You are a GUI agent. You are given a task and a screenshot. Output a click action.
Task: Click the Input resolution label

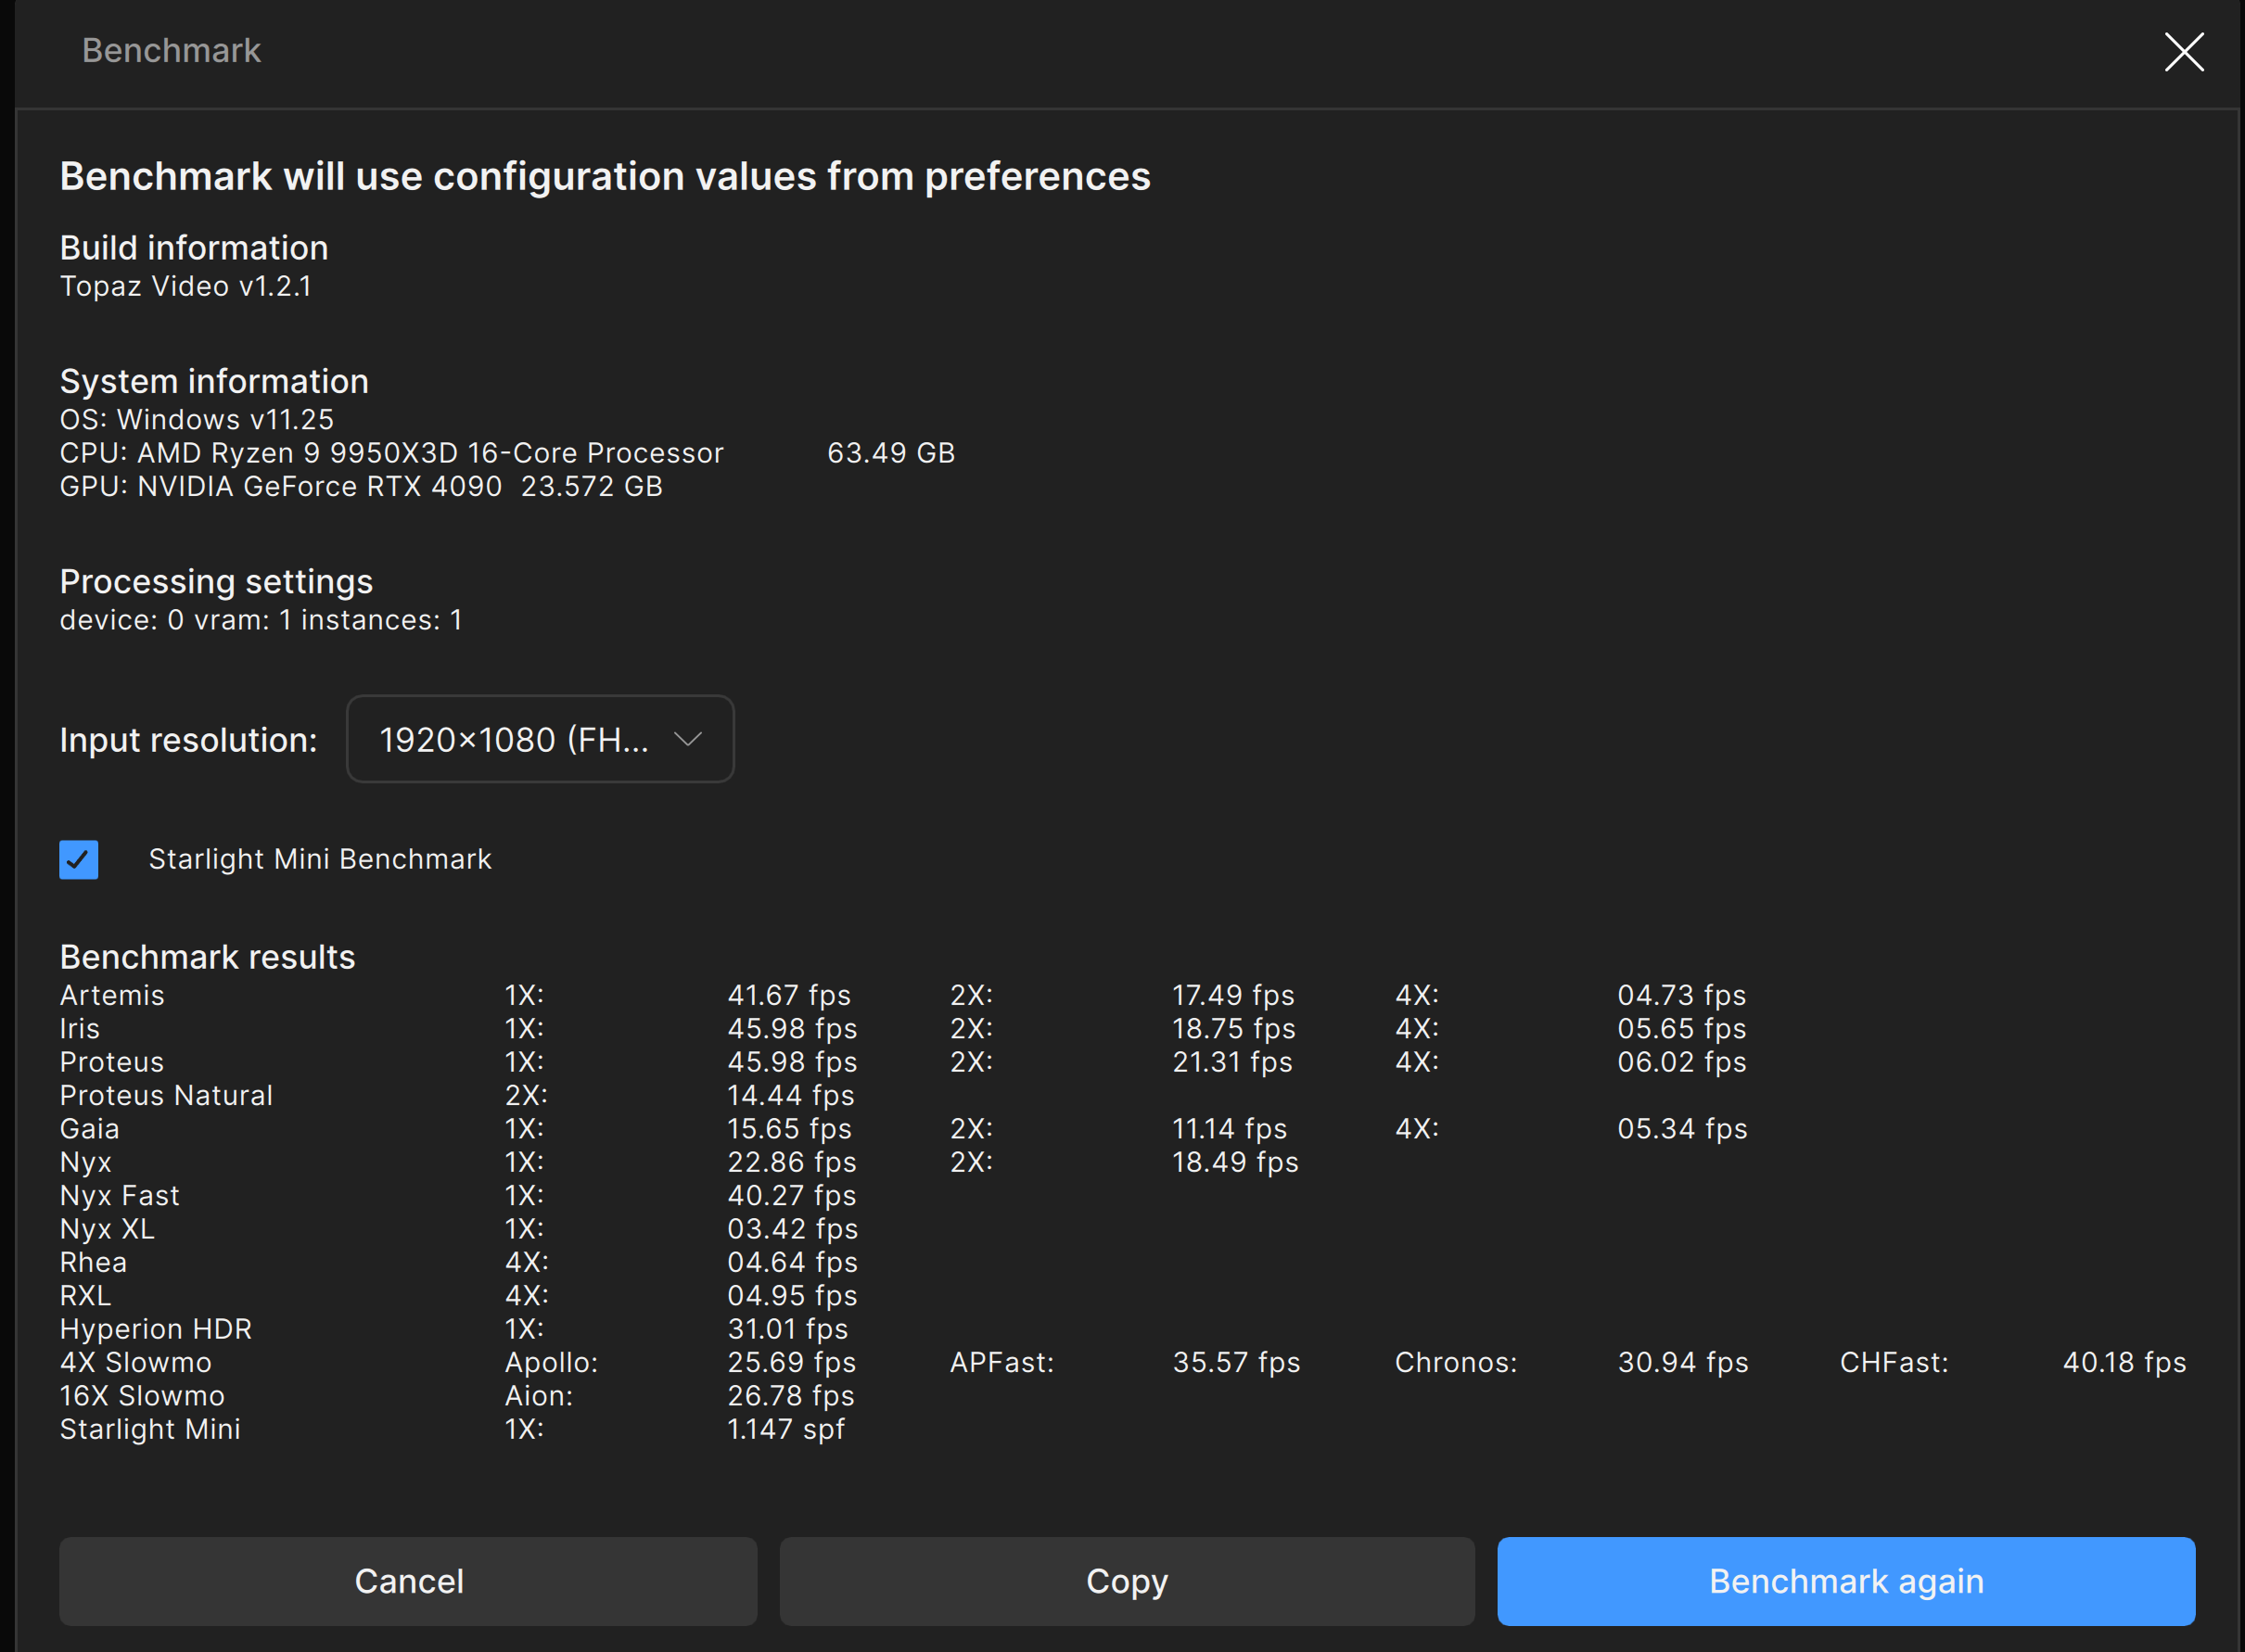pos(188,740)
